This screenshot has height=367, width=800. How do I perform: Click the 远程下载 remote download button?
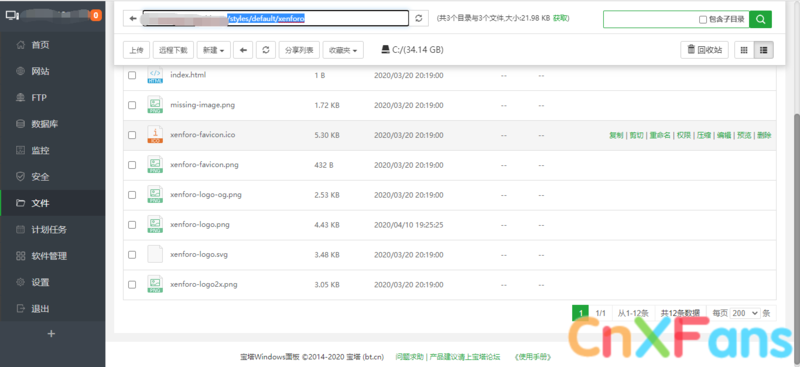point(173,50)
